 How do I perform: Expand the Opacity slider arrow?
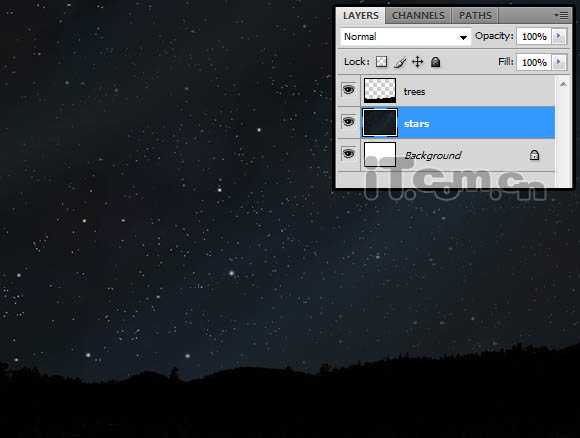(559, 36)
